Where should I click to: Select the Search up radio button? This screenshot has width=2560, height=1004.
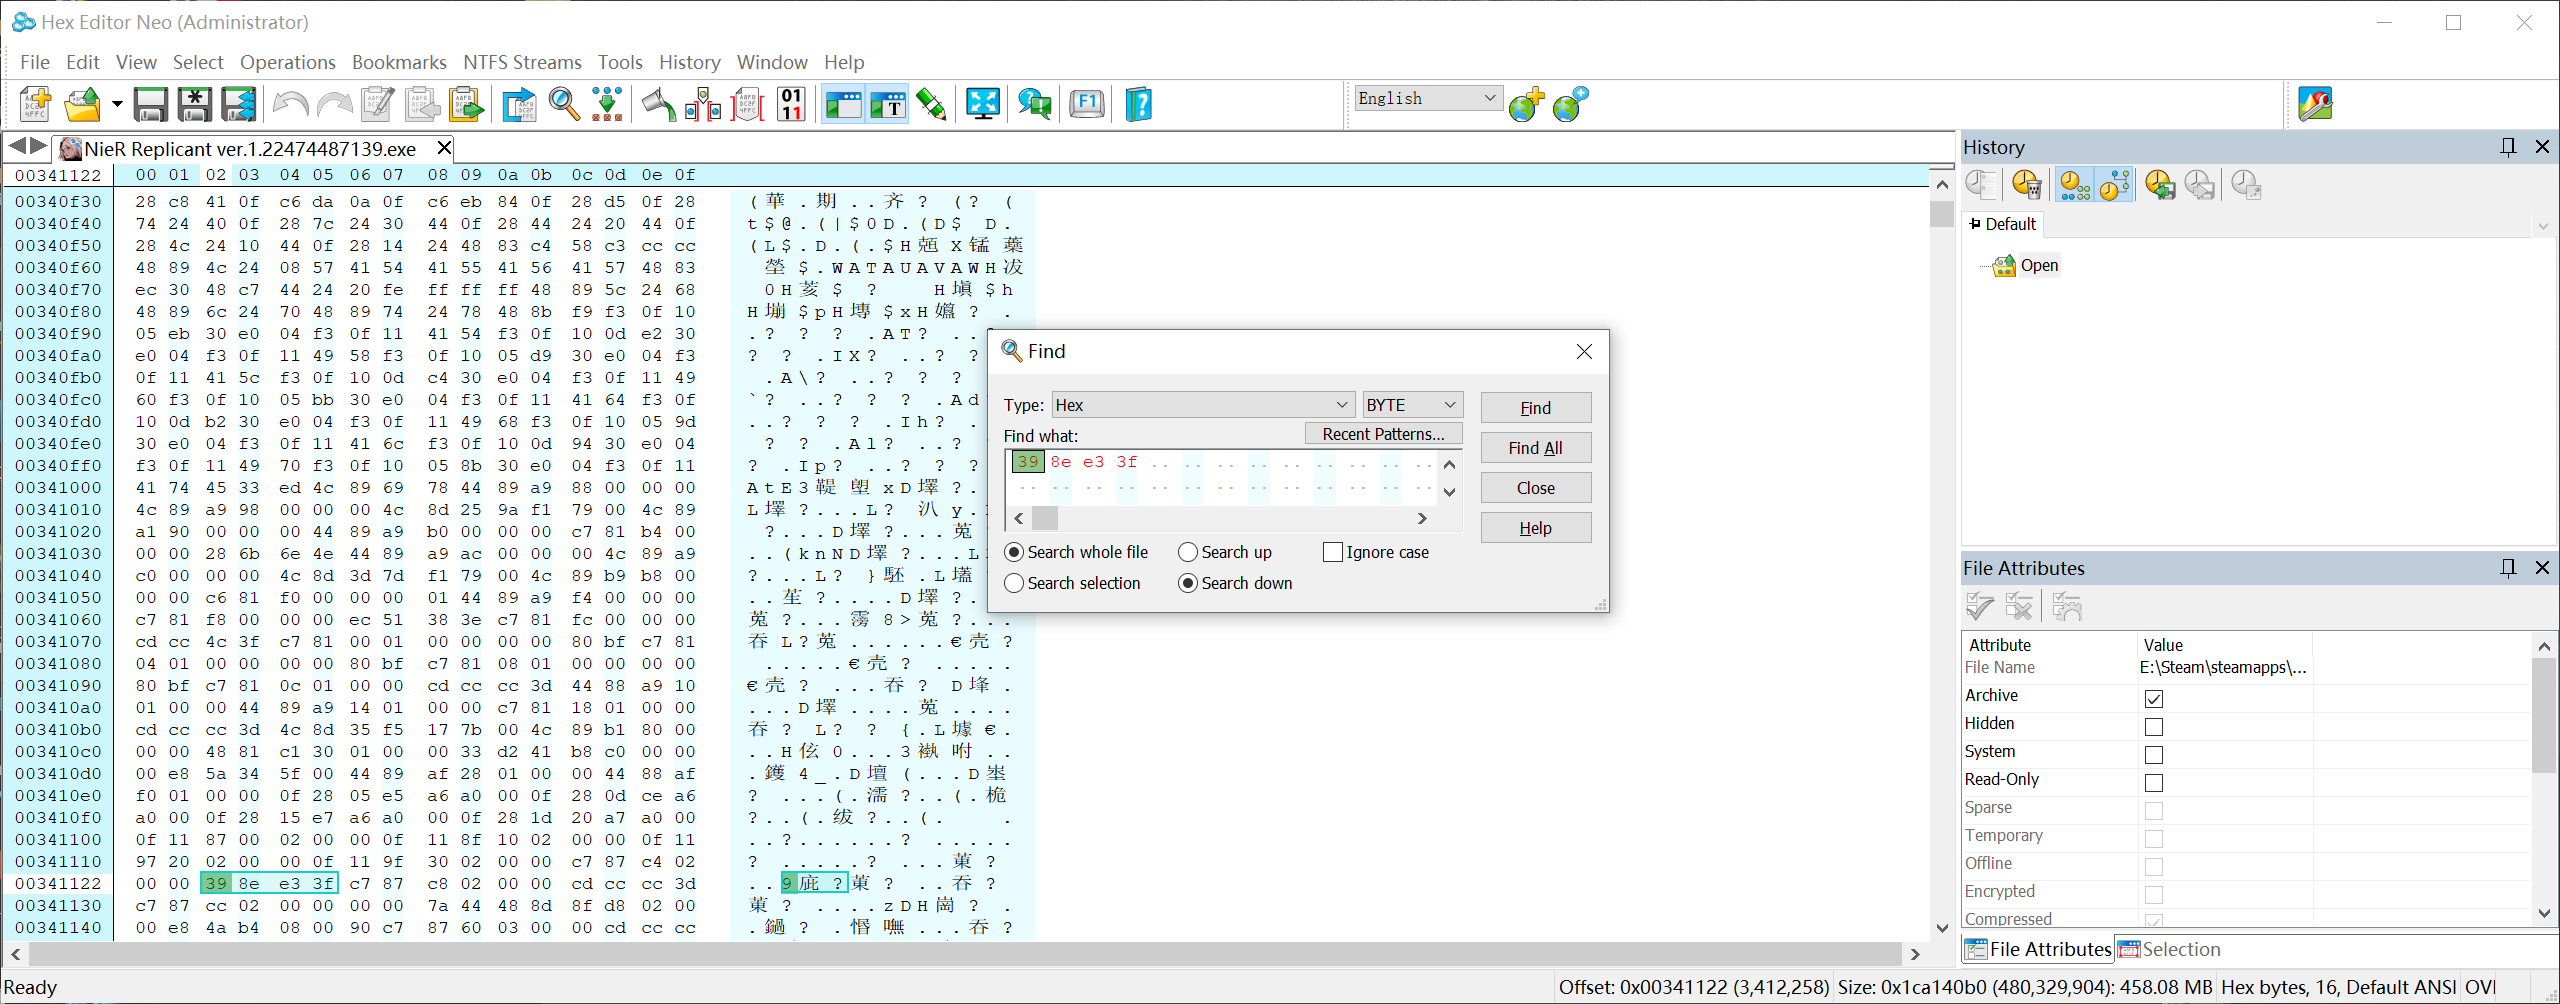coord(1188,552)
